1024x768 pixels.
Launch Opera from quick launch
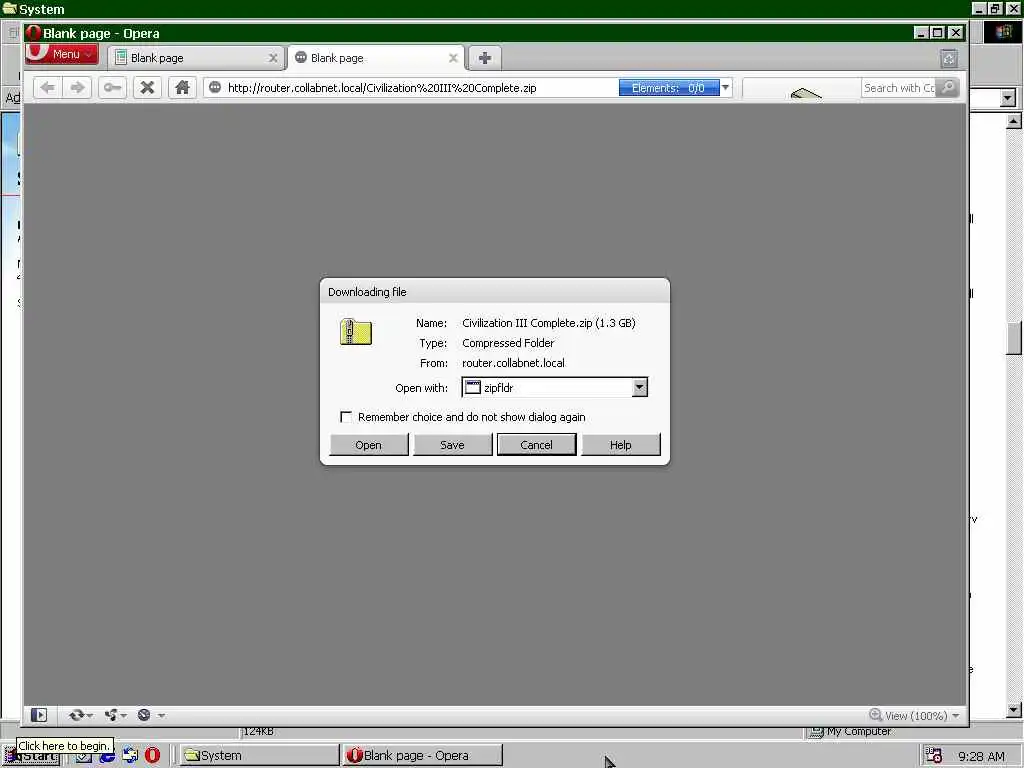click(x=152, y=756)
